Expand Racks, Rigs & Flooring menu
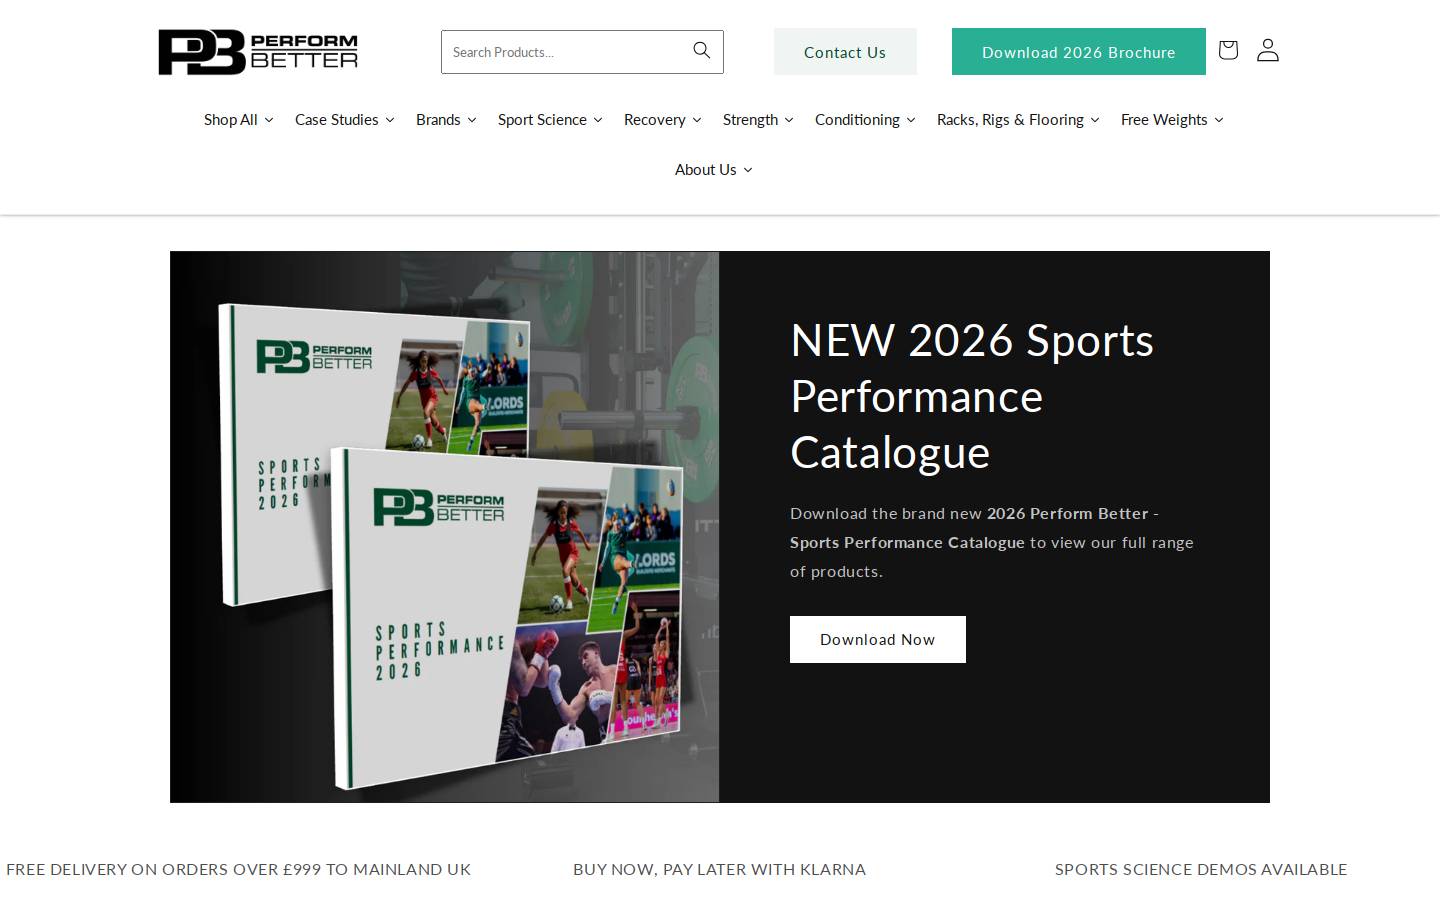The height and width of the screenshot is (900, 1440). [1018, 120]
